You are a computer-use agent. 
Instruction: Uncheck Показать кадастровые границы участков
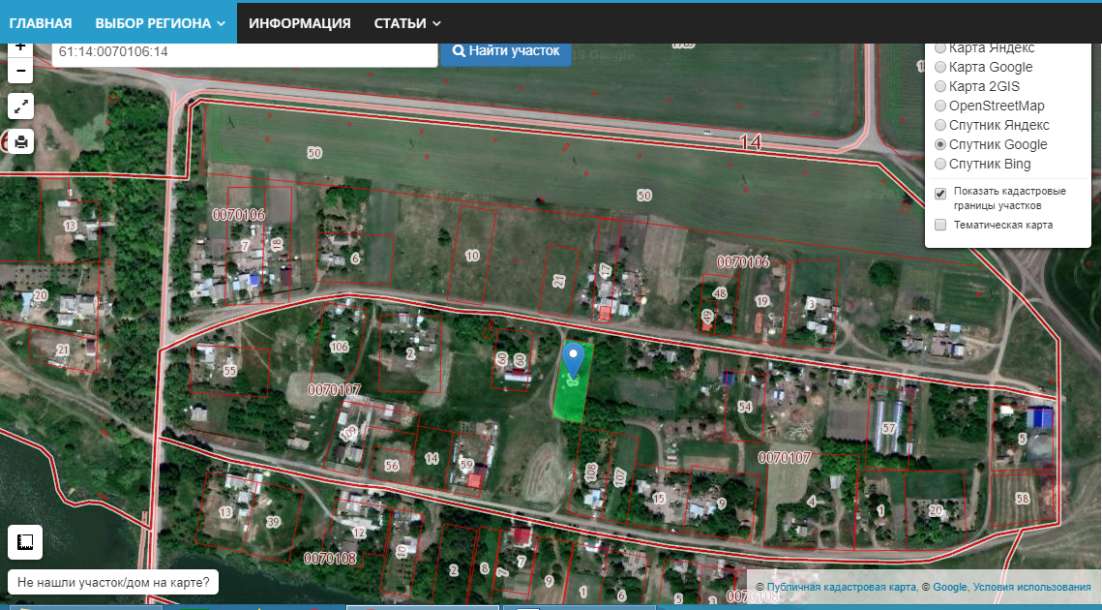940,193
